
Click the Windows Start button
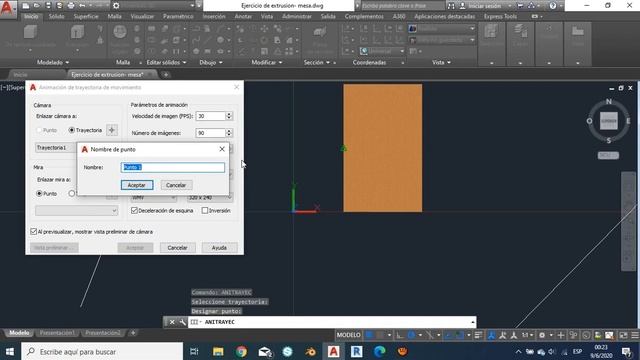pyautogui.click(x=10, y=351)
